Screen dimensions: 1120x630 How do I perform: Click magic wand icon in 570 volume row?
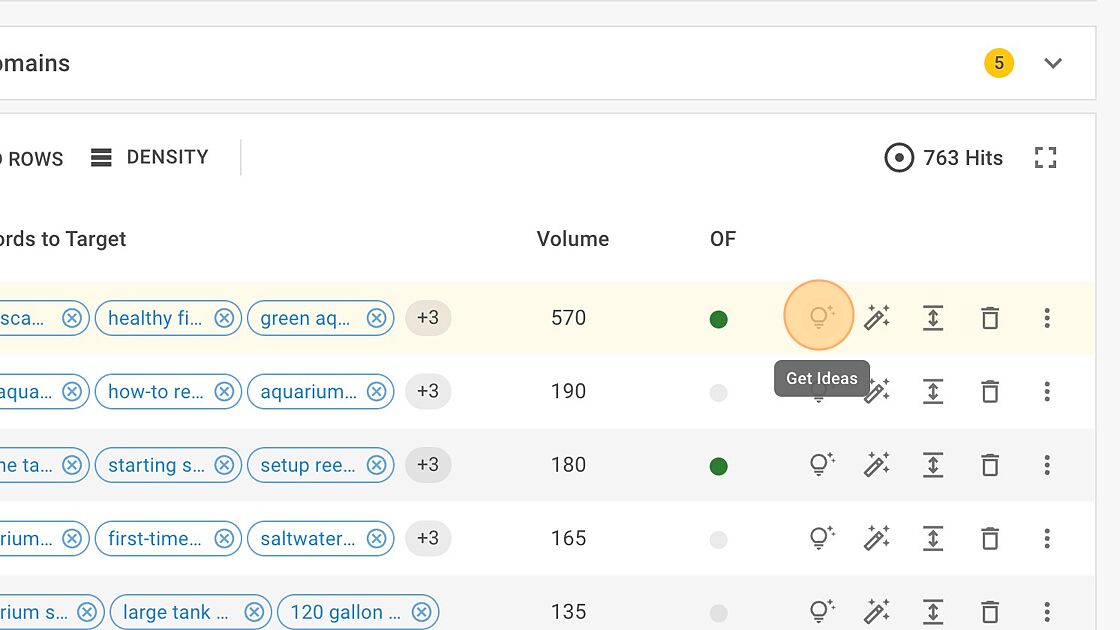coord(877,318)
